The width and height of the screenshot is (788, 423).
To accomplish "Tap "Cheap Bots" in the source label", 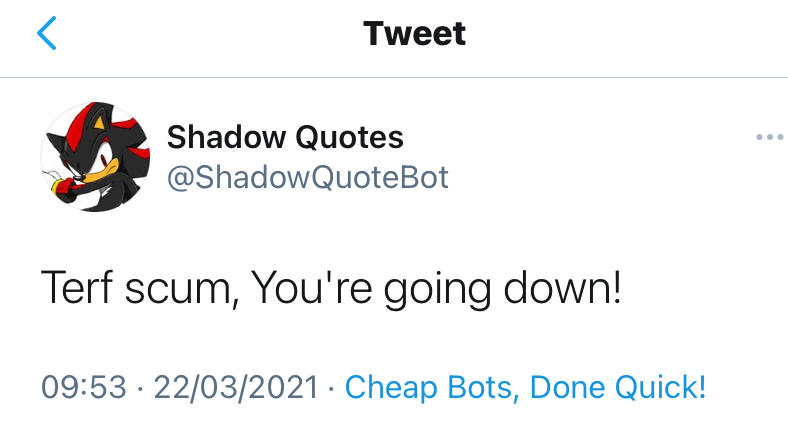I will click(x=428, y=385).
